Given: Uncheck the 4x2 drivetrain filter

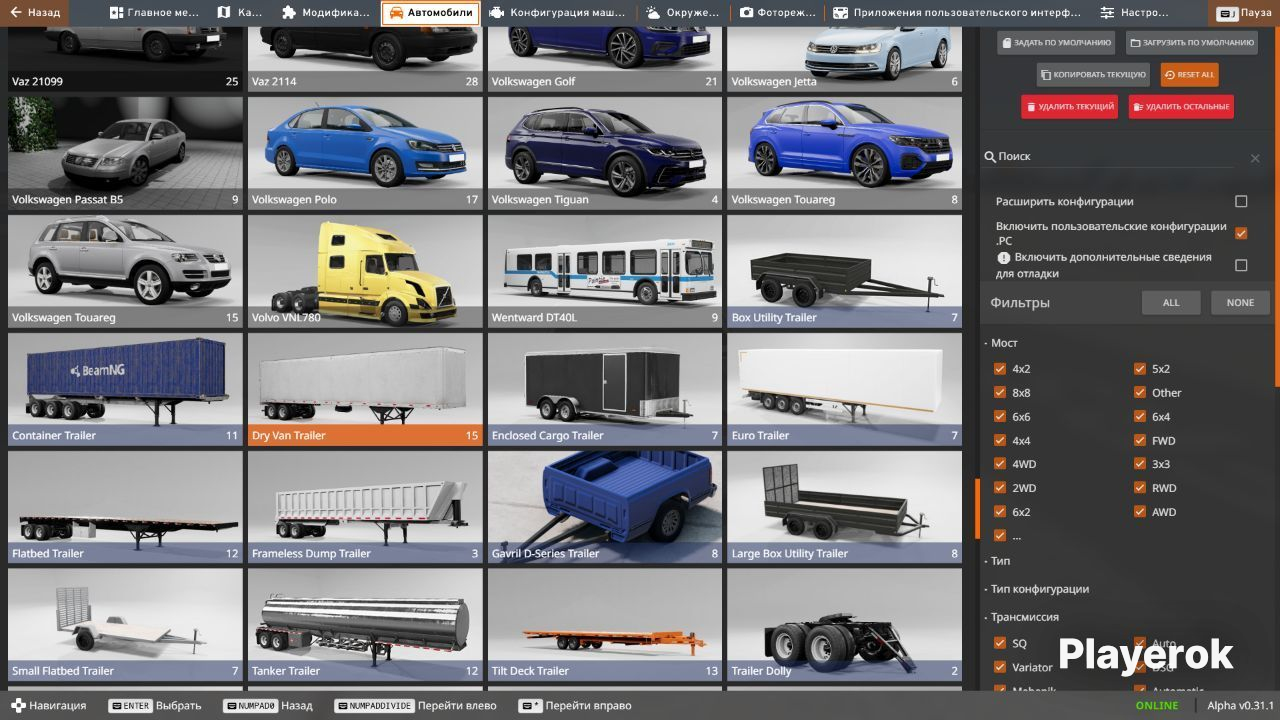Looking at the screenshot, I should [1000, 369].
